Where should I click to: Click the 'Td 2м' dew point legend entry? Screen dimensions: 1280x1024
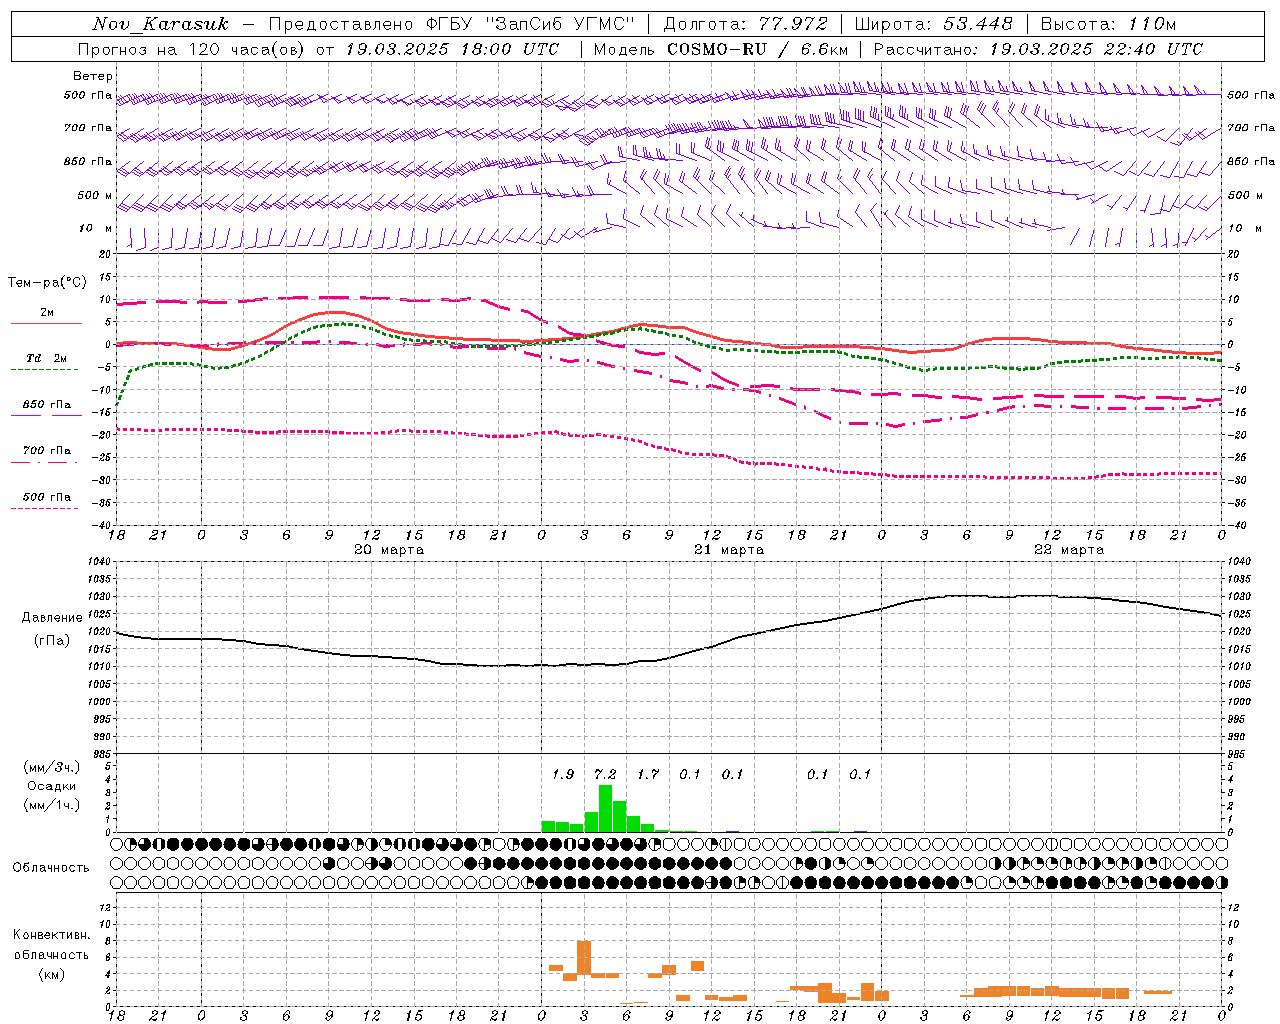click(x=47, y=358)
